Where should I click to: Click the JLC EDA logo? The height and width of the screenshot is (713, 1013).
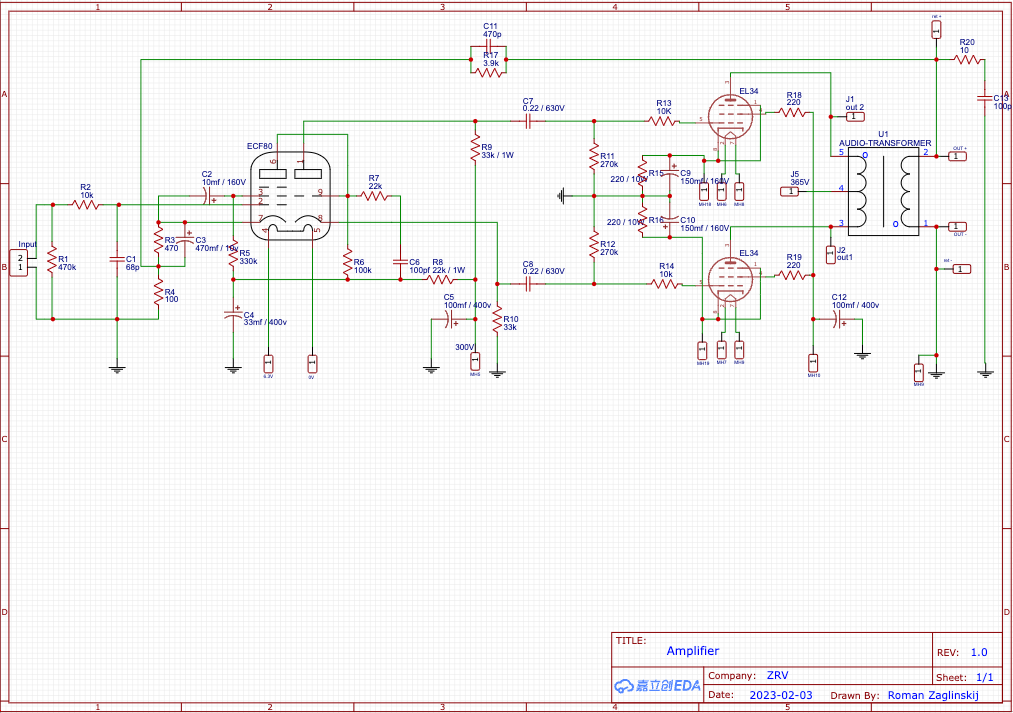point(657,686)
